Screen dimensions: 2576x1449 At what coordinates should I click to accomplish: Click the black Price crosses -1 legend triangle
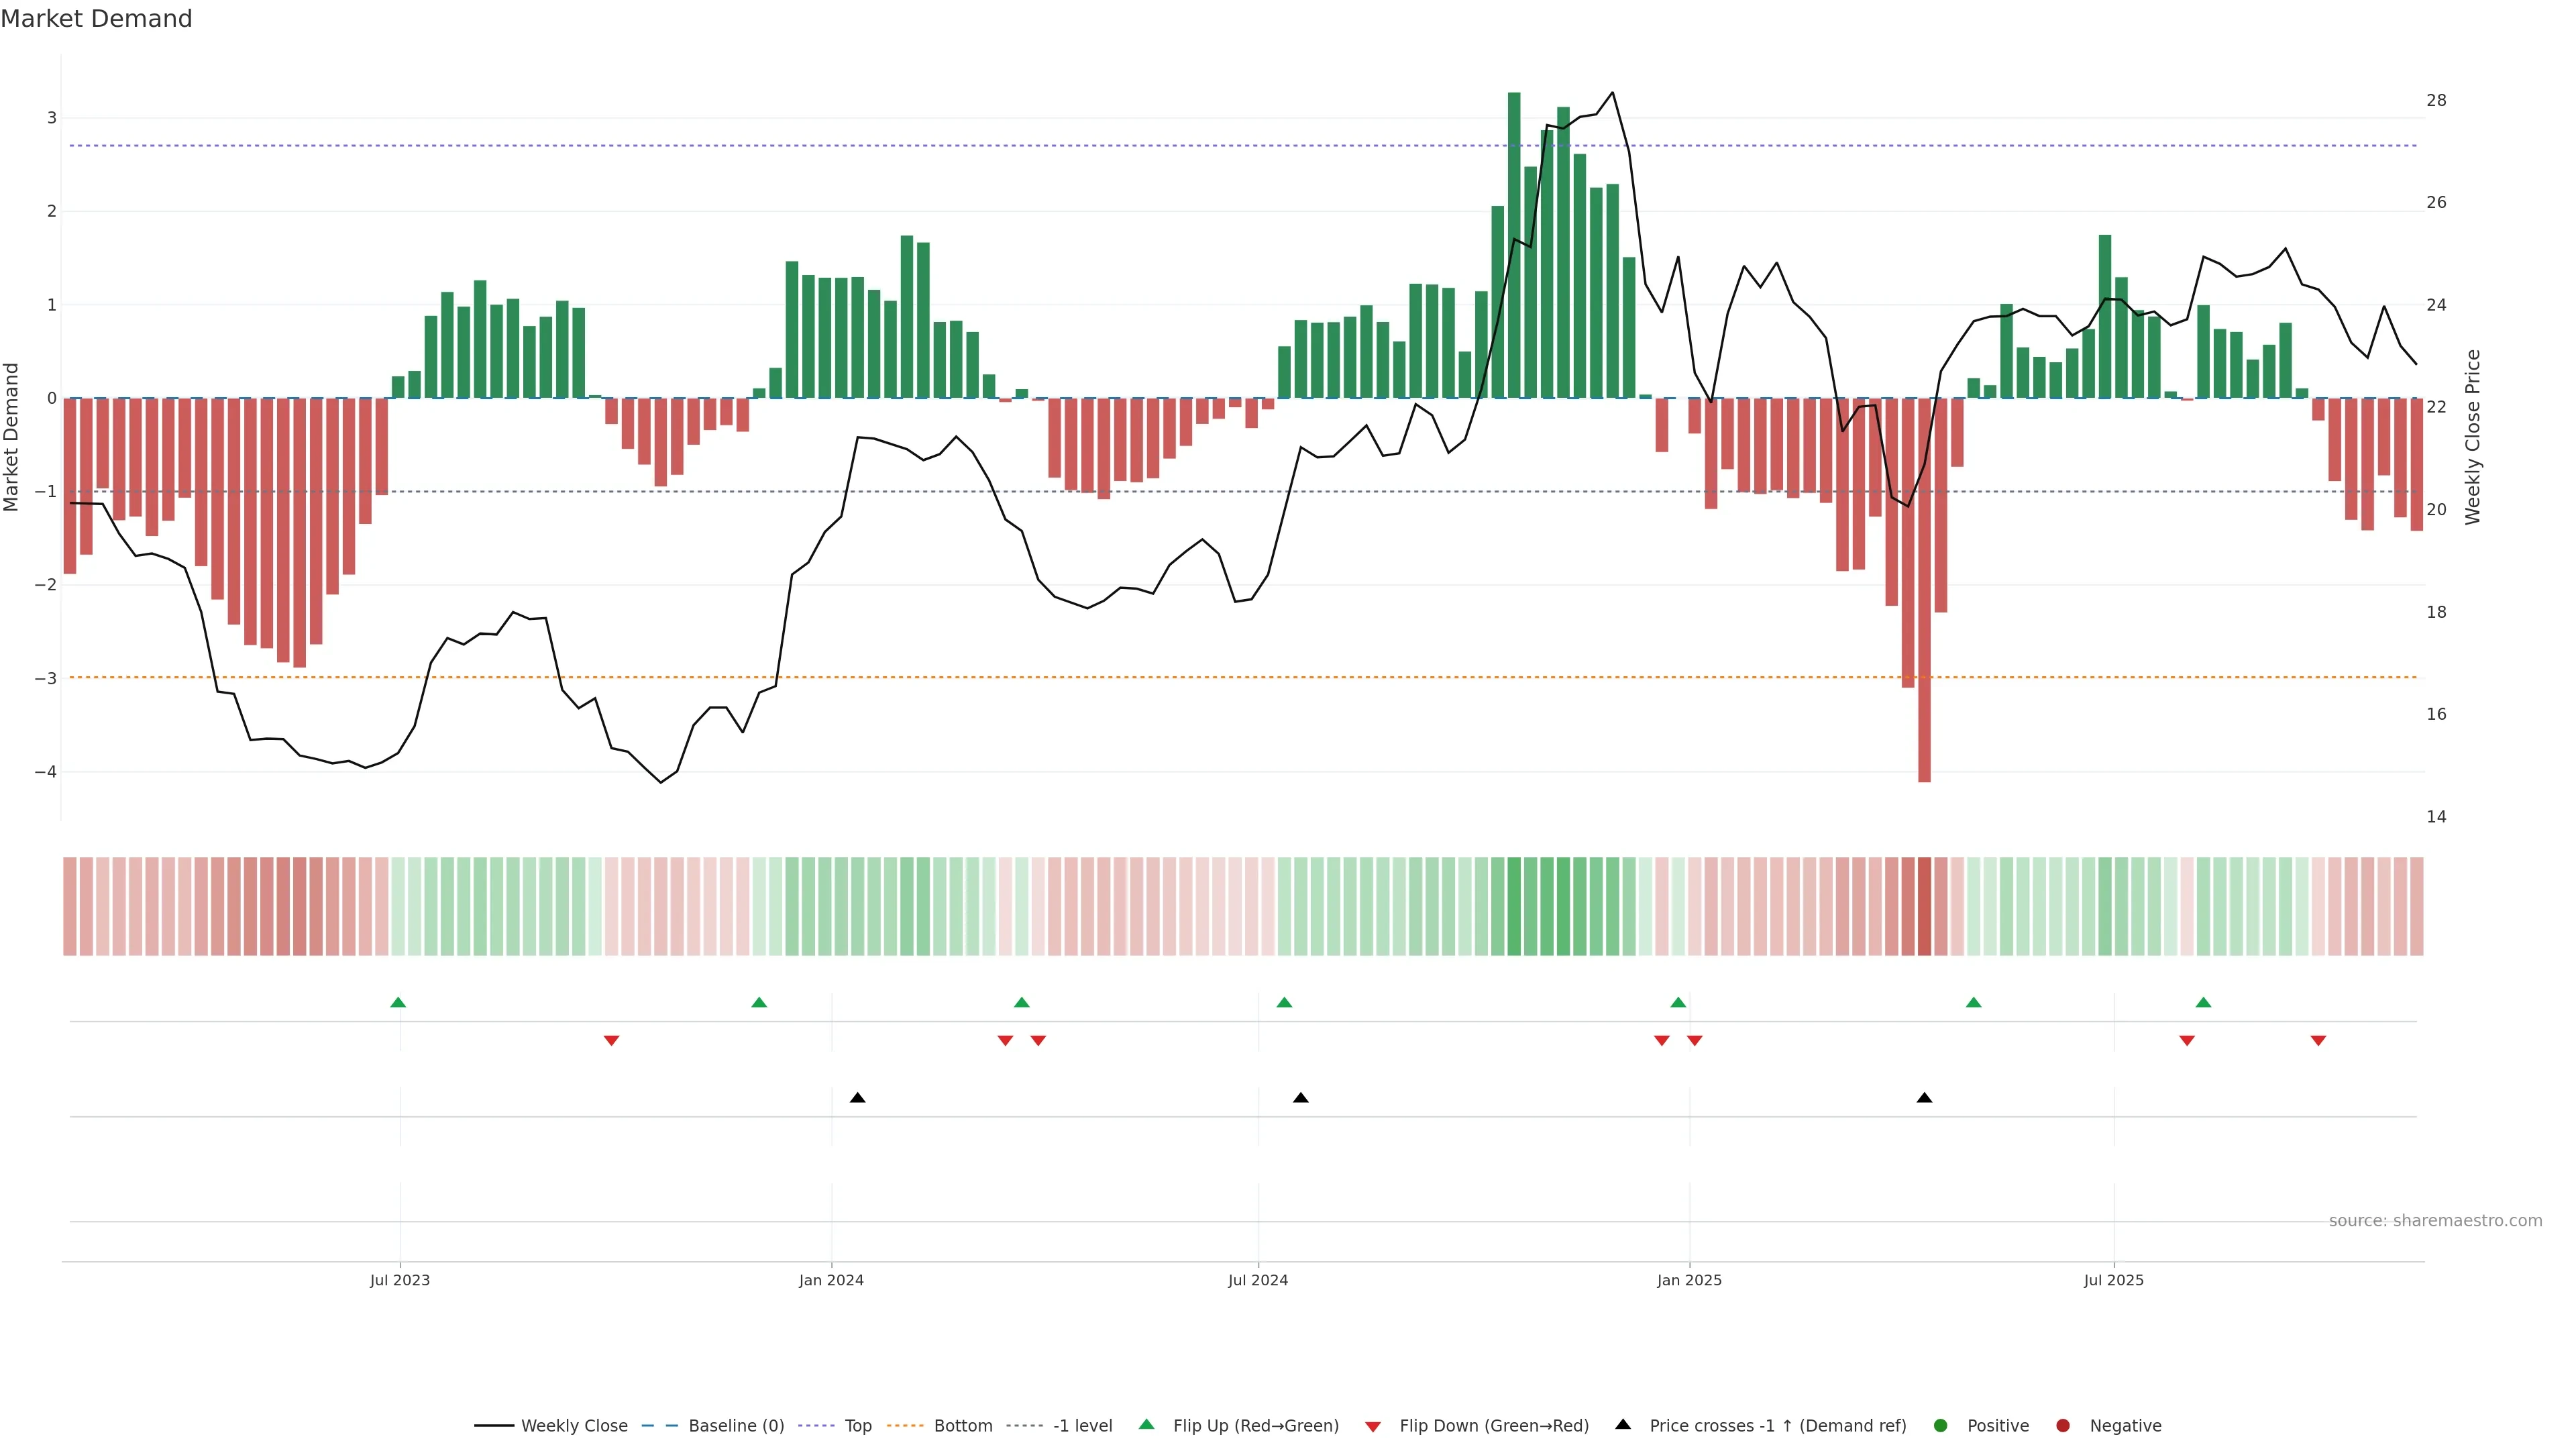pos(1623,1425)
